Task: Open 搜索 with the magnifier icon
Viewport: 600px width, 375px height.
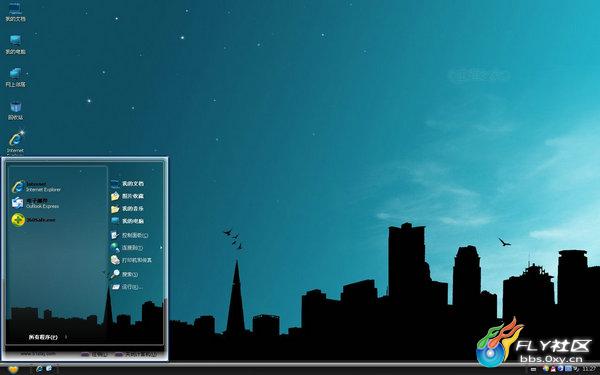Action: [x=124, y=274]
